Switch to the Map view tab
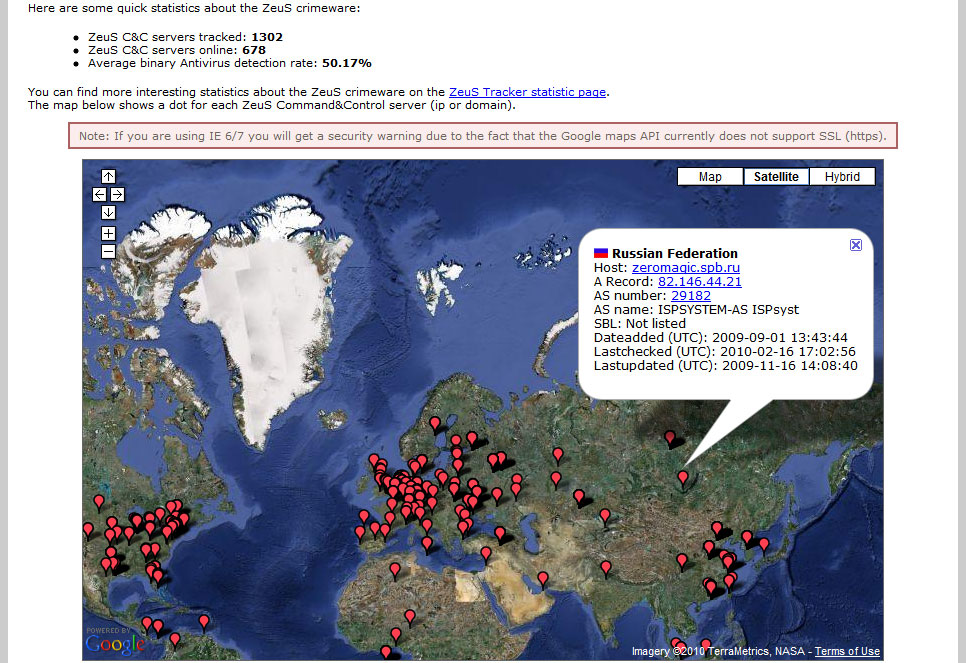 (x=710, y=177)
